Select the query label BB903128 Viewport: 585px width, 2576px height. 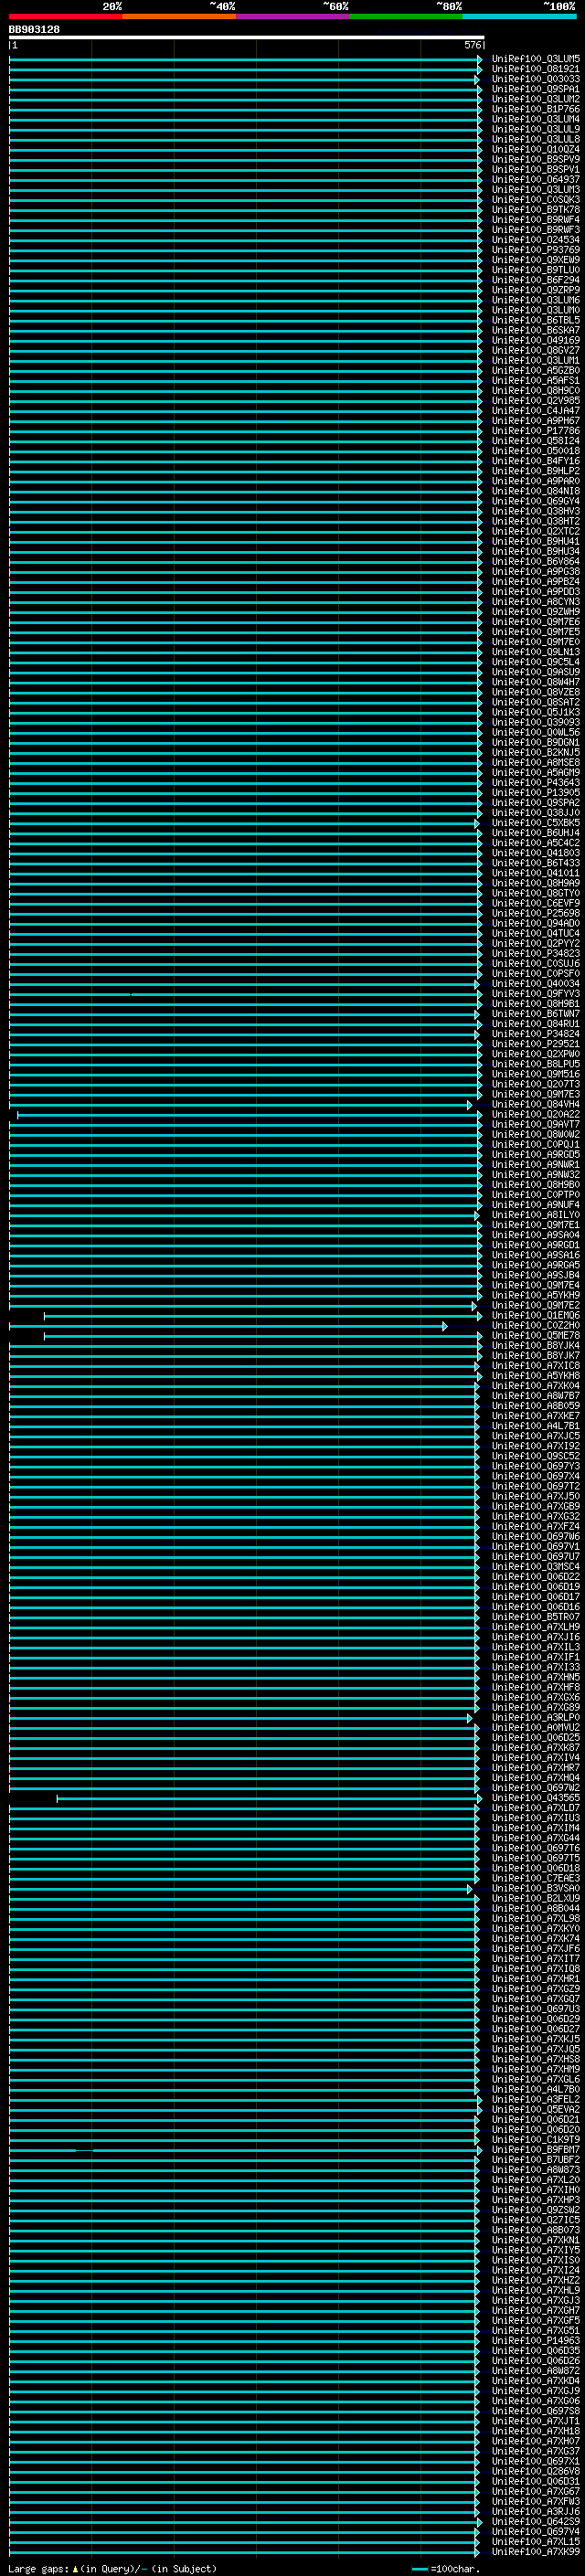pyautogui.click(x=34, y=29)
